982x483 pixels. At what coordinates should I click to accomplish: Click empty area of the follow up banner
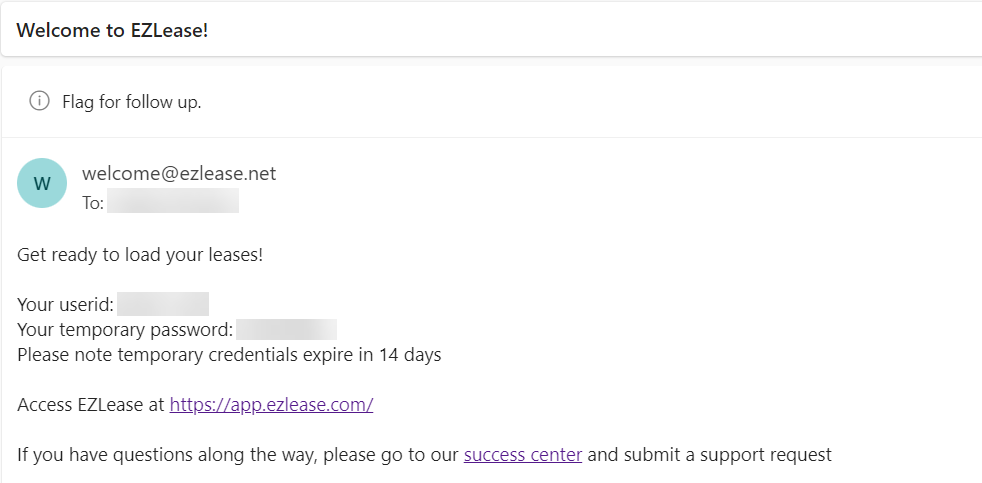click(595, 101)
